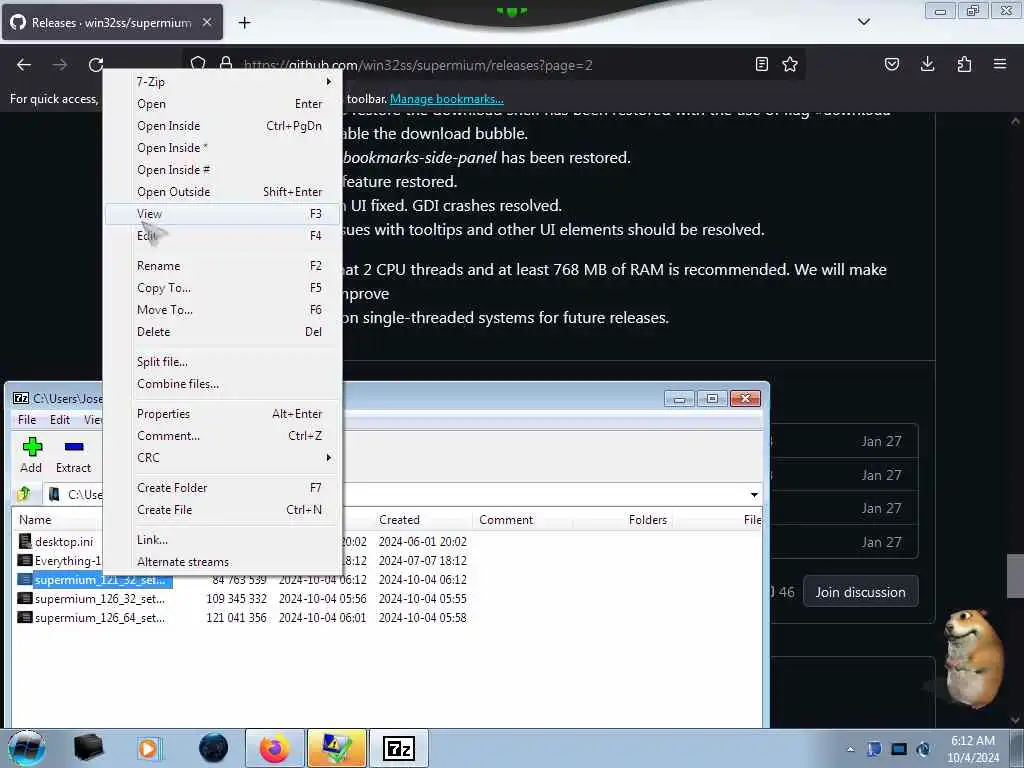This screenshot has width=1024, height=768.
Task: Open media player taskbar icon
Action: (148, 748)
